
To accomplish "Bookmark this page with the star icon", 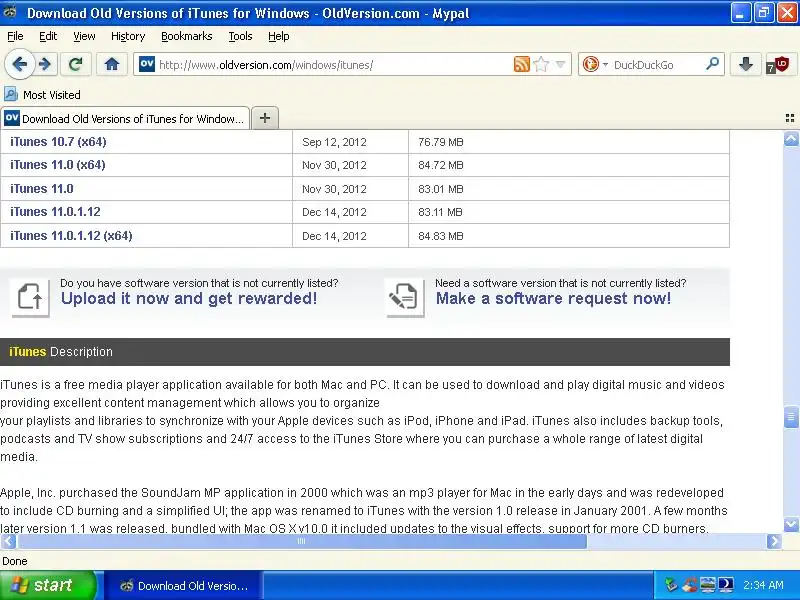I will coord(541,64).
